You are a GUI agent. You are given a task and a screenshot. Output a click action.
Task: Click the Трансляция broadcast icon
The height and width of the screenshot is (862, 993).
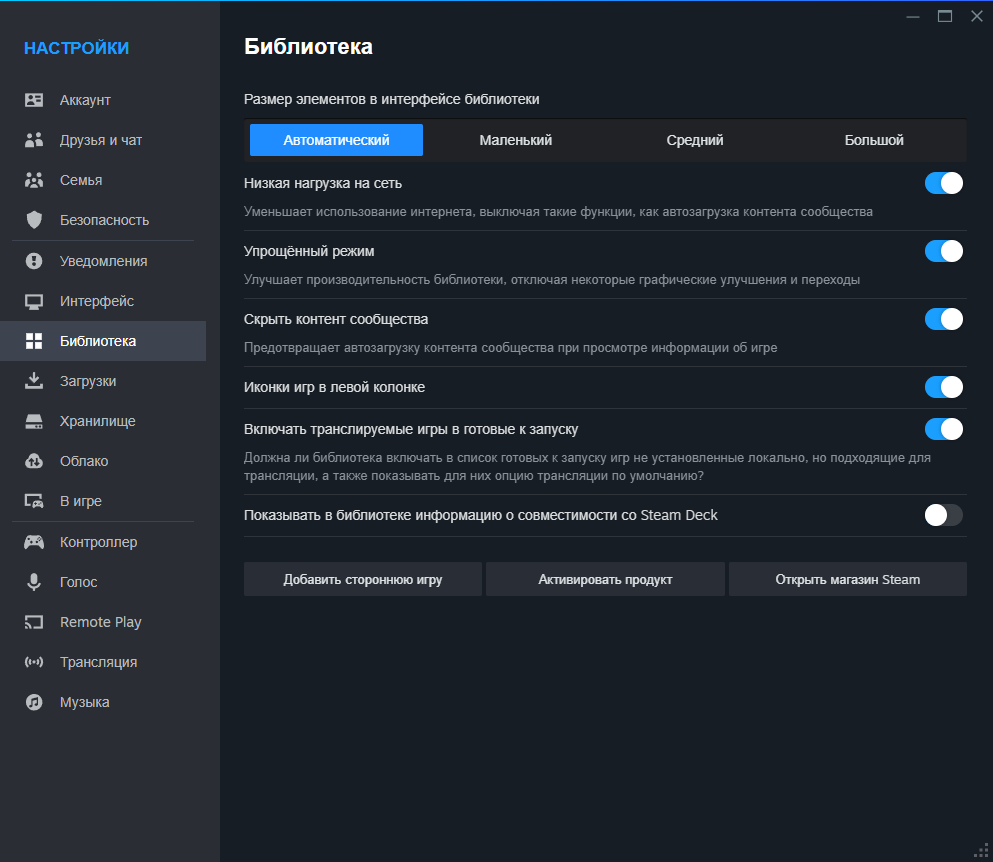[34, 662]
